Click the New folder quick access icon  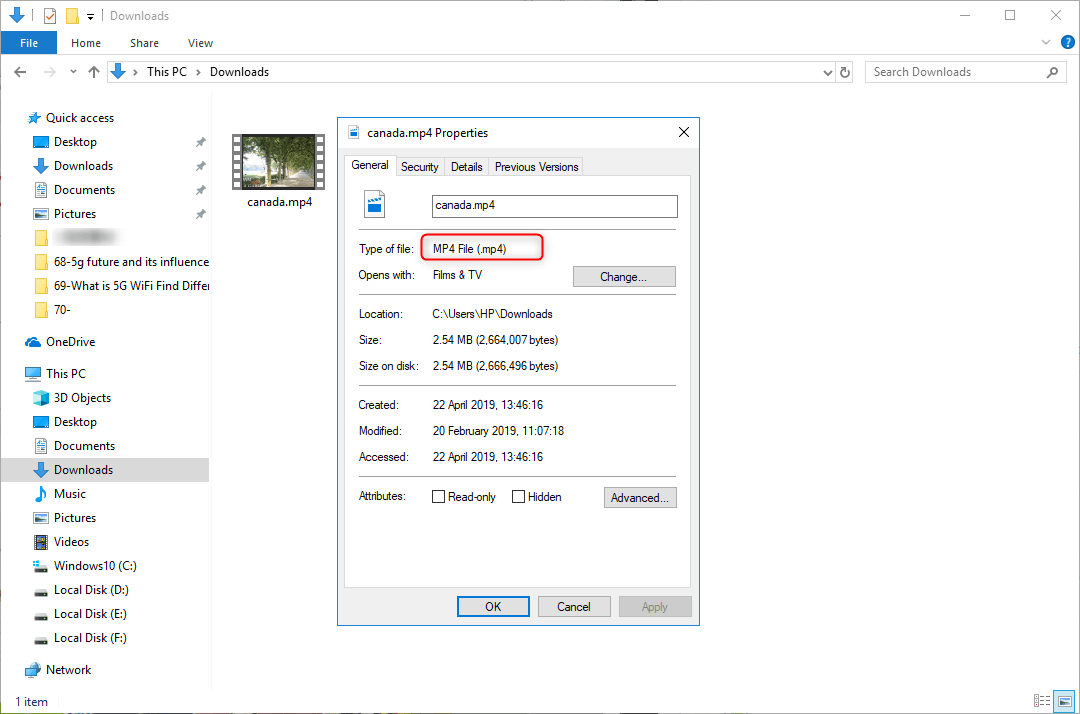(72, 15)
